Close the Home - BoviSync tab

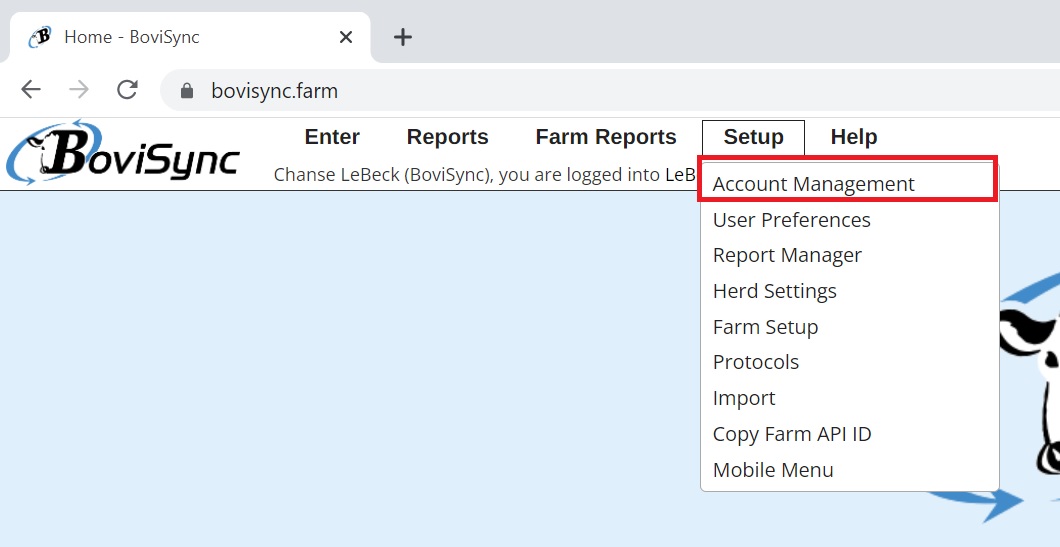coord(345,37)
